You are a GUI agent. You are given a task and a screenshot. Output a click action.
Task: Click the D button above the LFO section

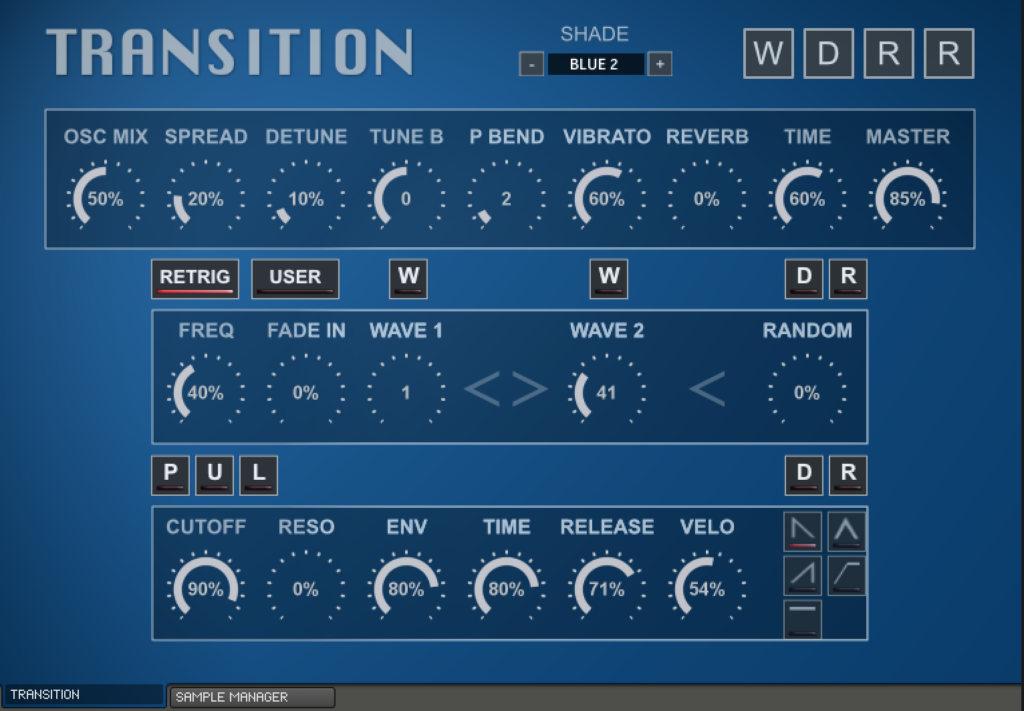(x=804, y=278)
